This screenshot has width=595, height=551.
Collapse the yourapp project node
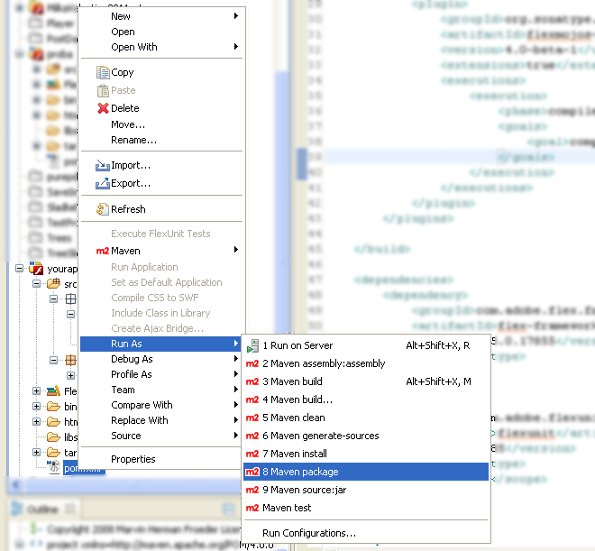pos(19,268)
